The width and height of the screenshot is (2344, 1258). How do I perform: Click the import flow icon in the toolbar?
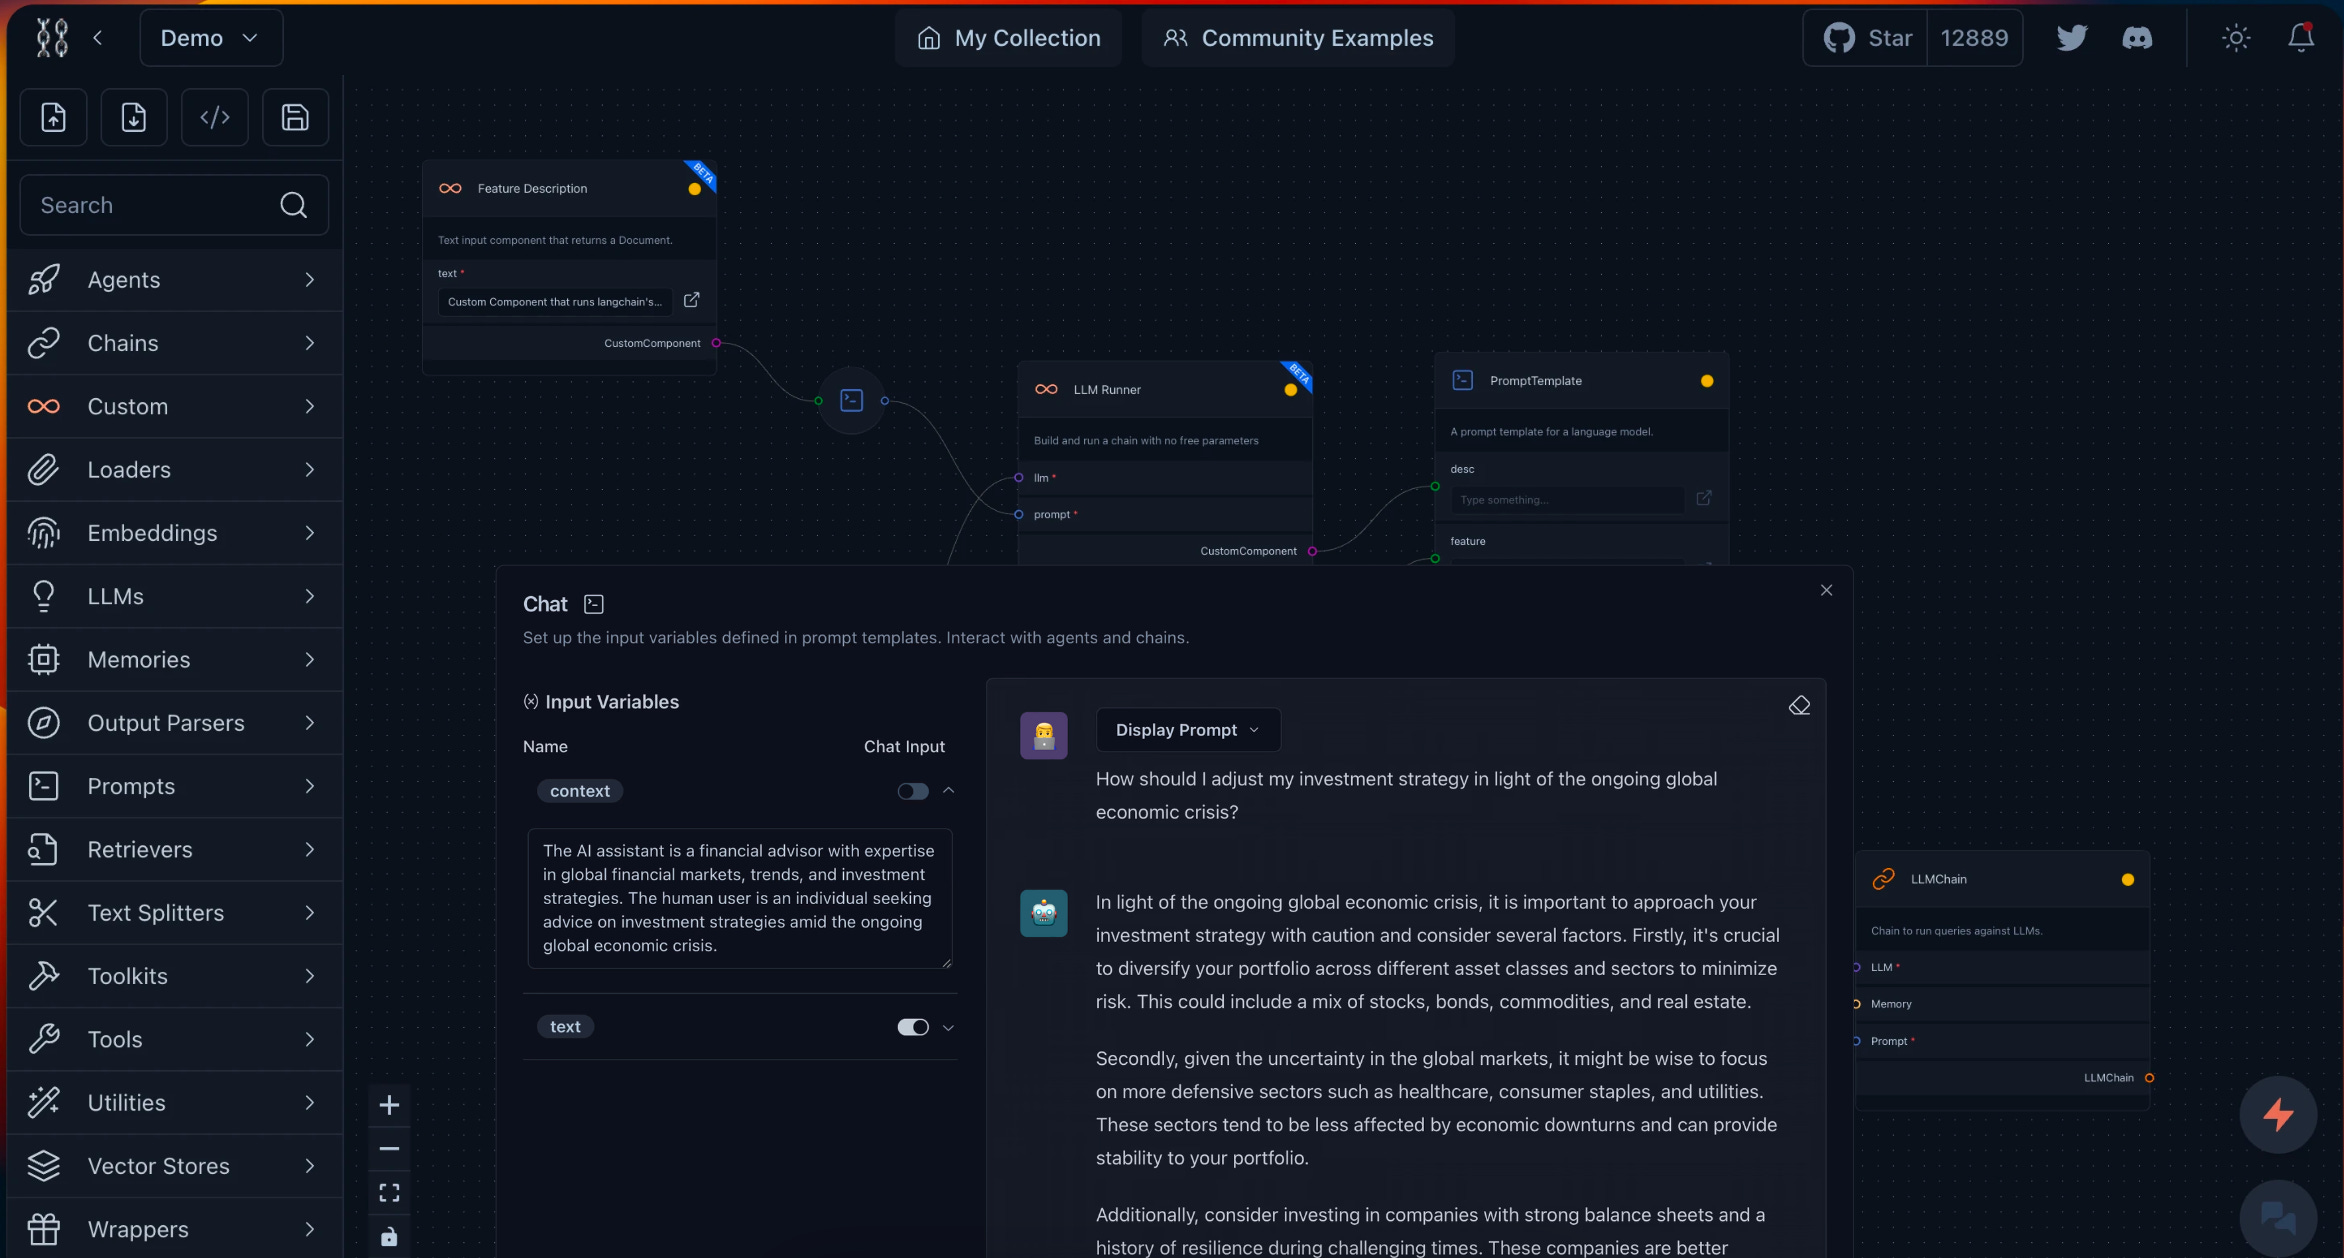point(53,118)
